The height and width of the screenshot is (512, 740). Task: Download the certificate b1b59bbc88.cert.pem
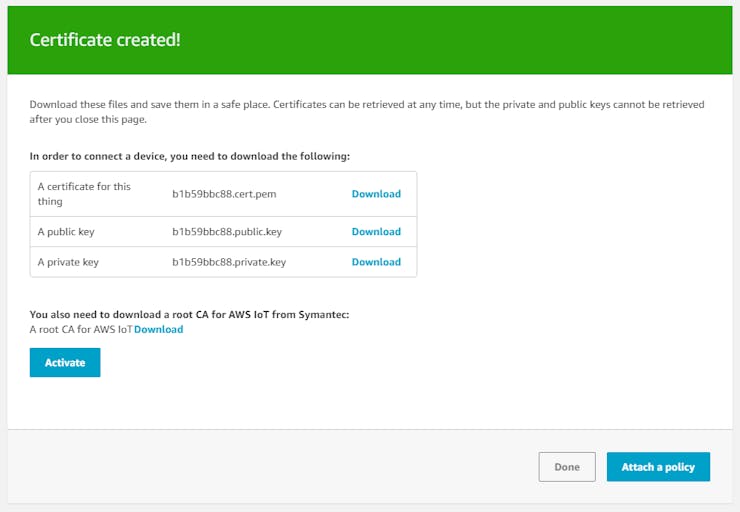pyautogui.click(x=376, y=194)
